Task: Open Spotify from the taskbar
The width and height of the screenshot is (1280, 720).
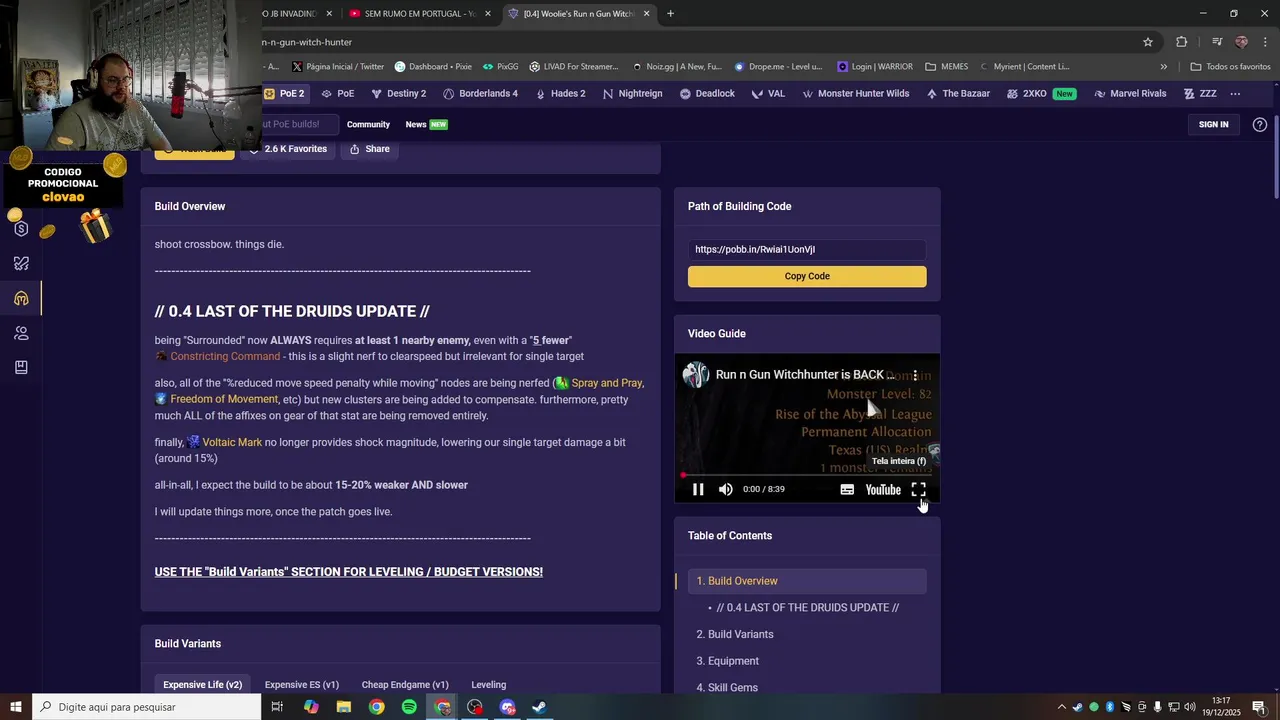Action: coord(409,707)
